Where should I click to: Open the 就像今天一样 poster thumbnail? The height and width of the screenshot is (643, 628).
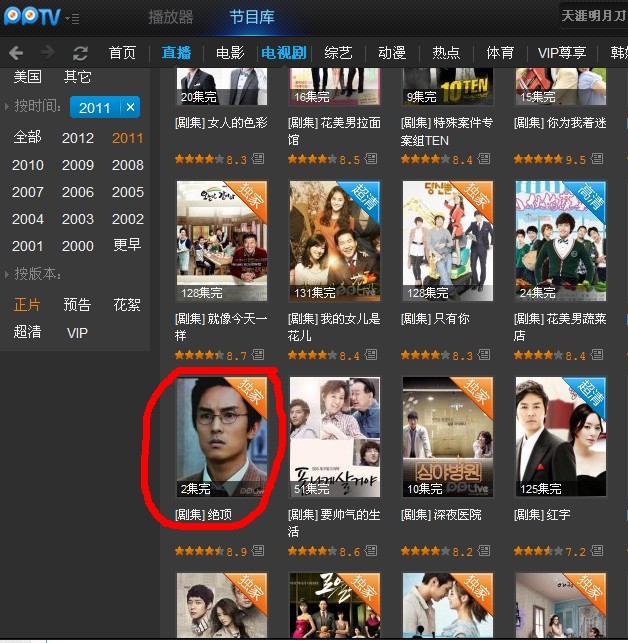click(222, 241)
